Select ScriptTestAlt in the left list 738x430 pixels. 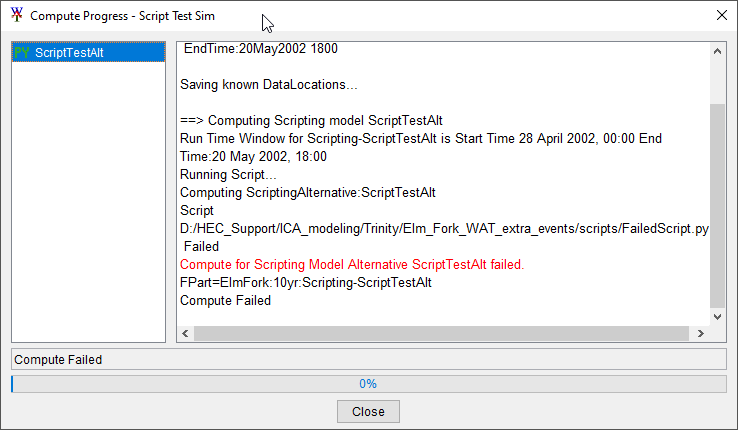[69, 53]
